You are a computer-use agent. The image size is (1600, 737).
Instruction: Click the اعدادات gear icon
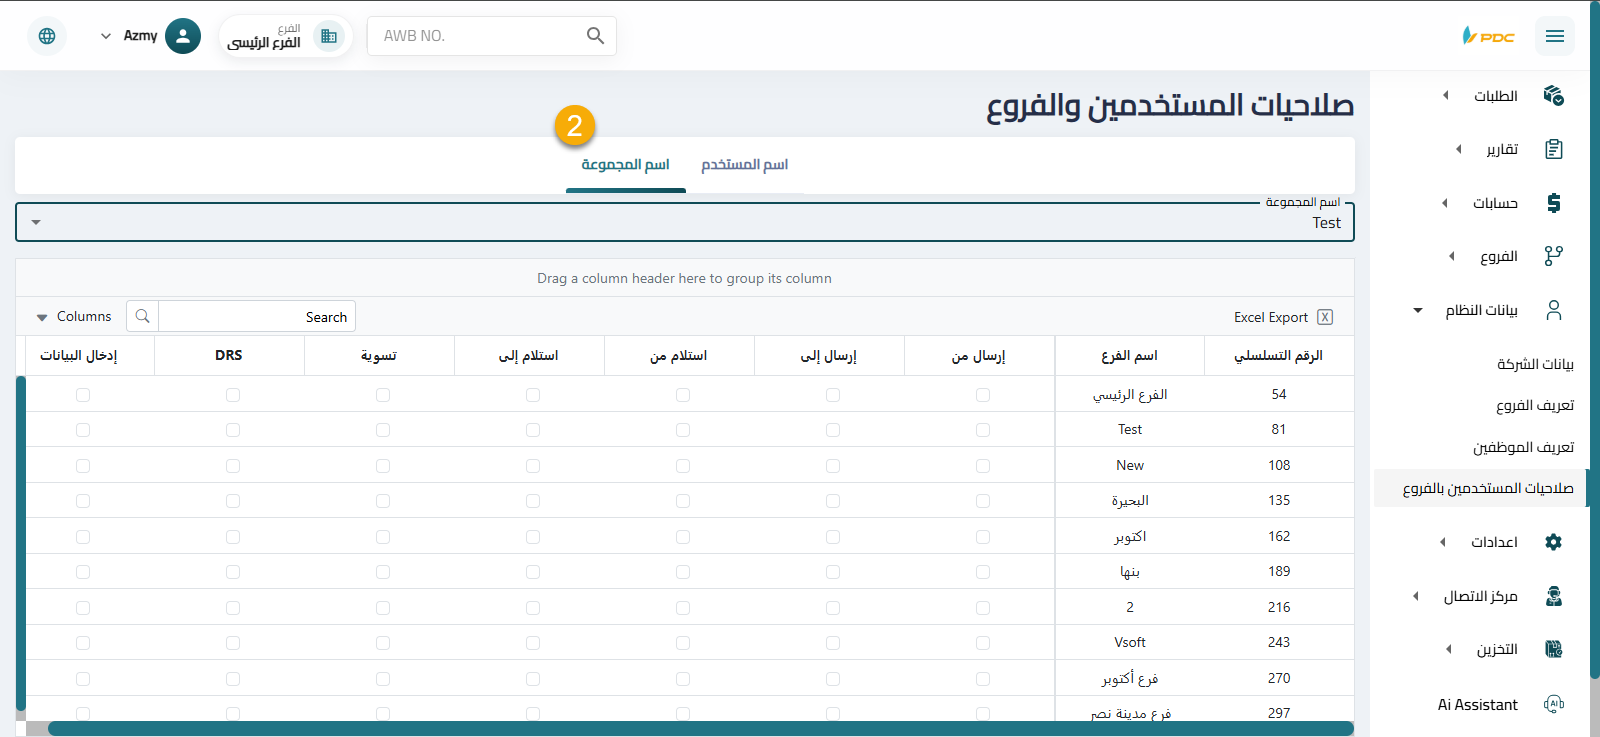1553,542
